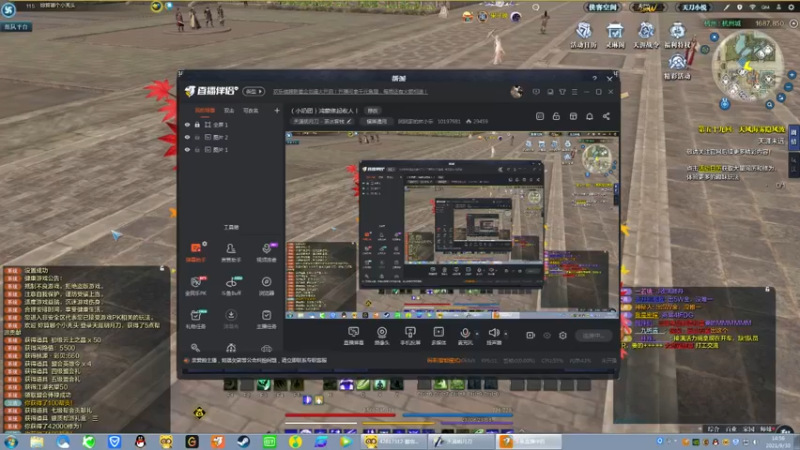This screenshot has width=800, height=450.
Task: Open the first square room header icon
Action: tap(540, 116)
